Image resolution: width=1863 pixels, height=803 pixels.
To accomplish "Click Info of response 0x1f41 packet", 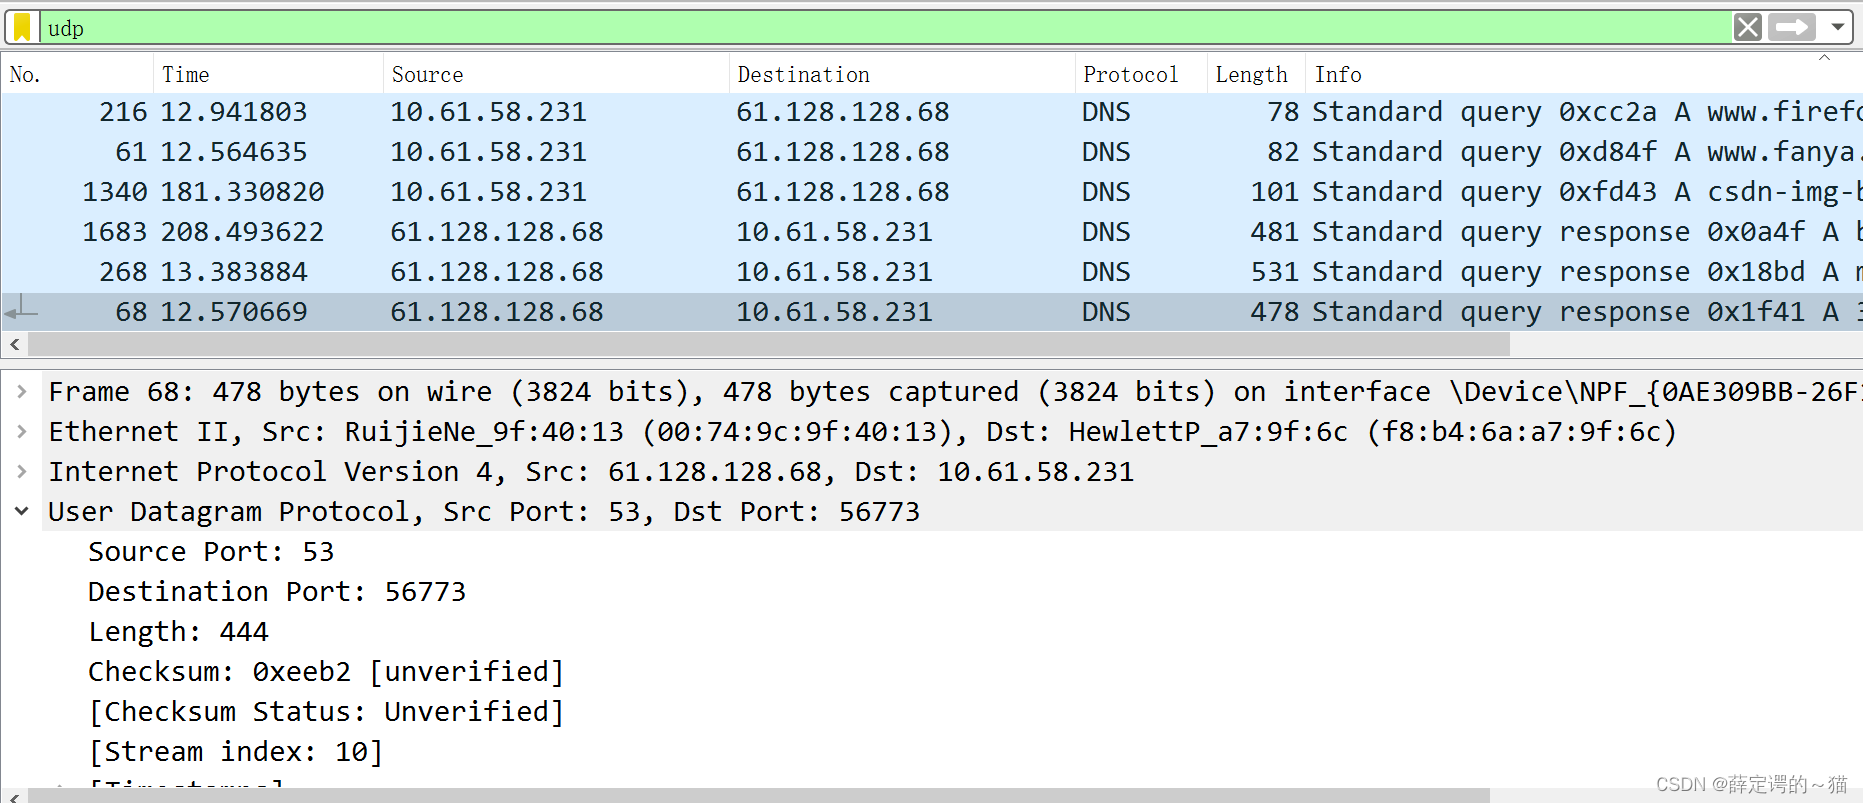I will 1586,312.
